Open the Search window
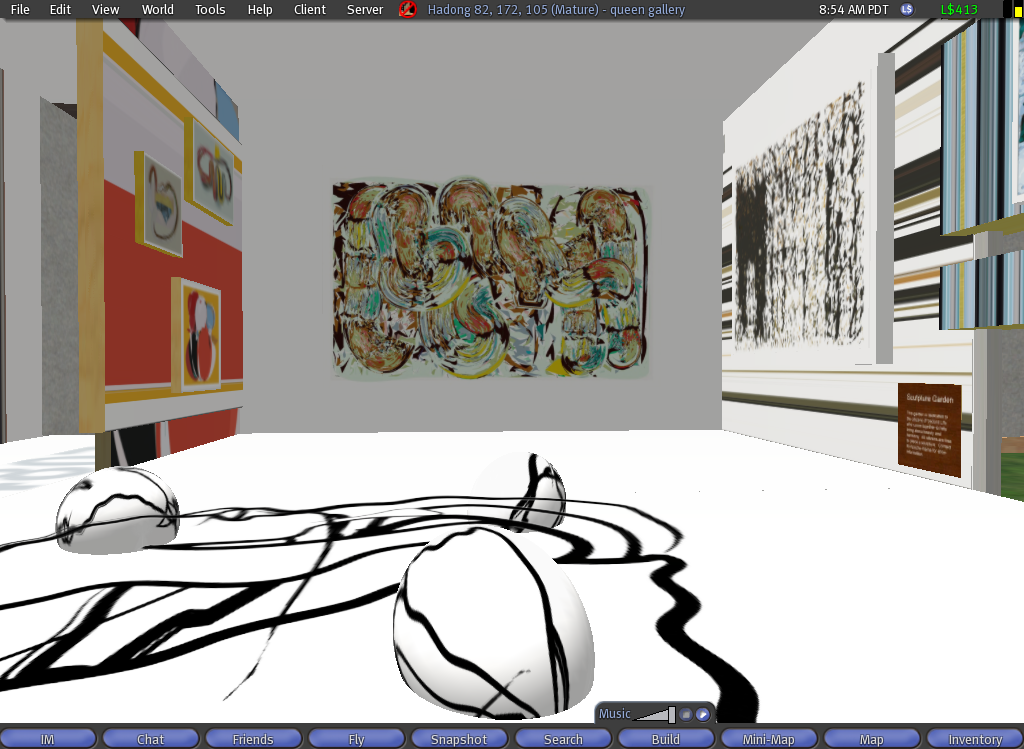Viewport: 1024px width, 749px height. point(563,739)
